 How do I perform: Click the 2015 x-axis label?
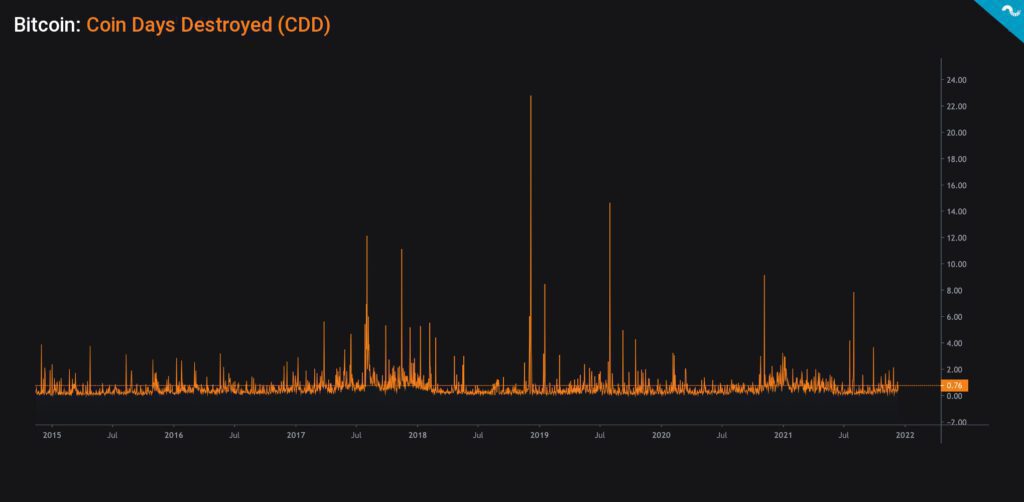pyautogui.click(x=52, y=435)
